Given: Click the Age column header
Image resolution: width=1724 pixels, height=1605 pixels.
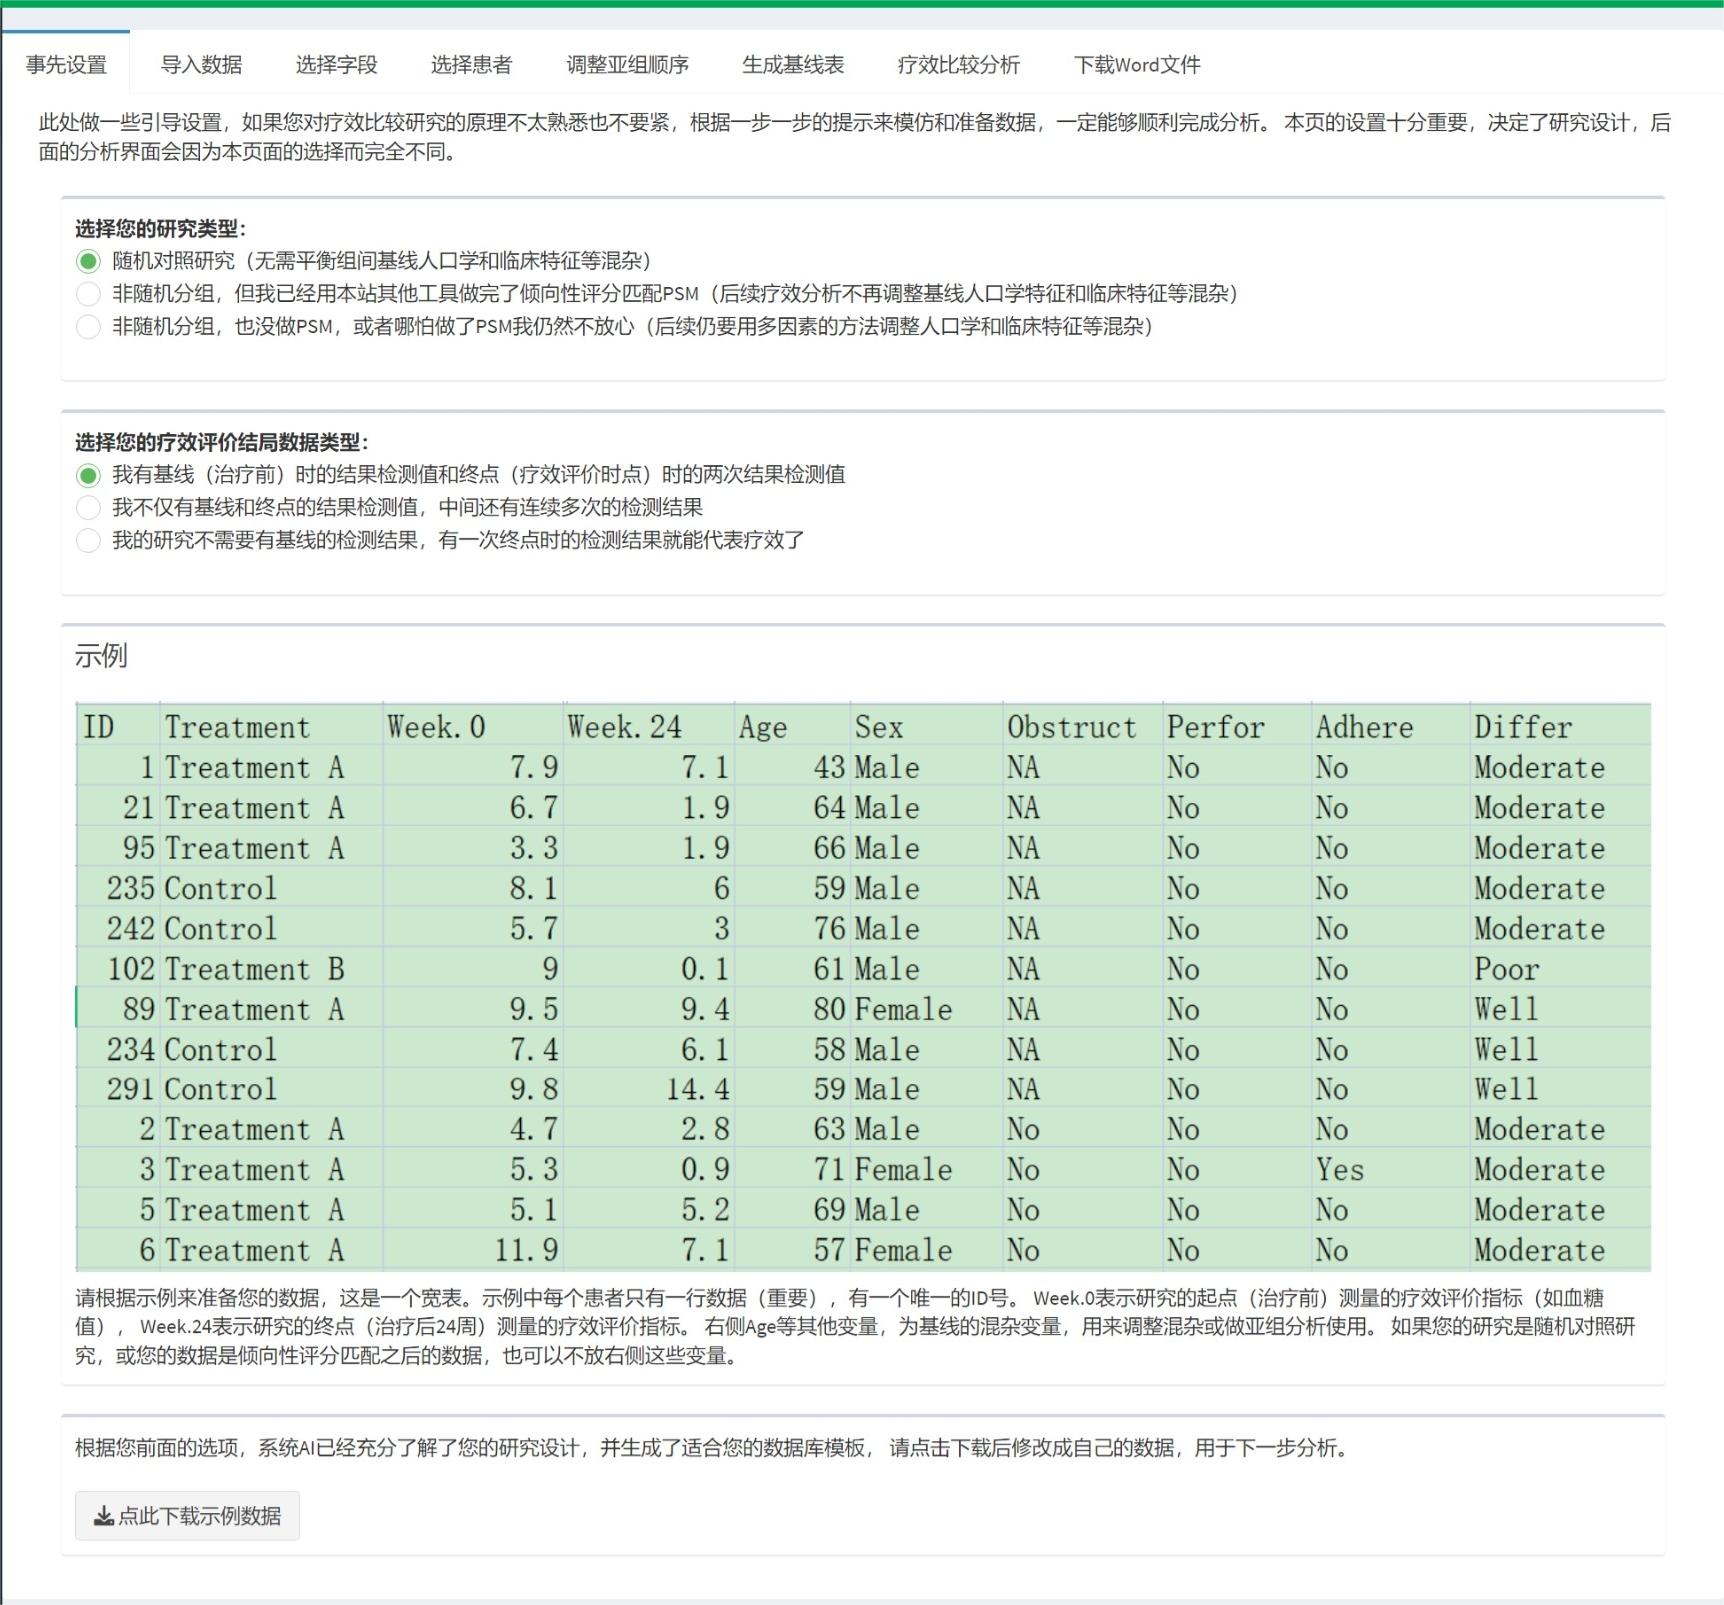Looking at the screenshot, I should (763, 727).
